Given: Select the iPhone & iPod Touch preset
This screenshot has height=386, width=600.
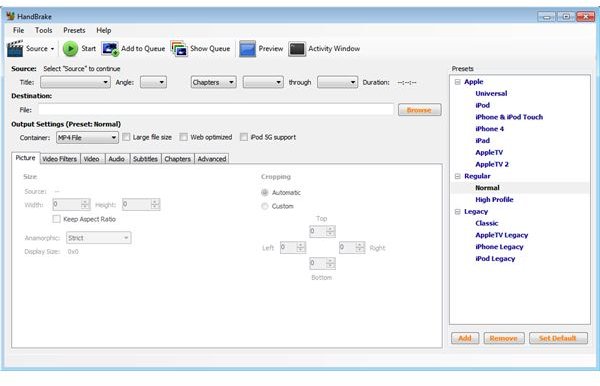Looking at the screenshot, I should click(509, 117).
